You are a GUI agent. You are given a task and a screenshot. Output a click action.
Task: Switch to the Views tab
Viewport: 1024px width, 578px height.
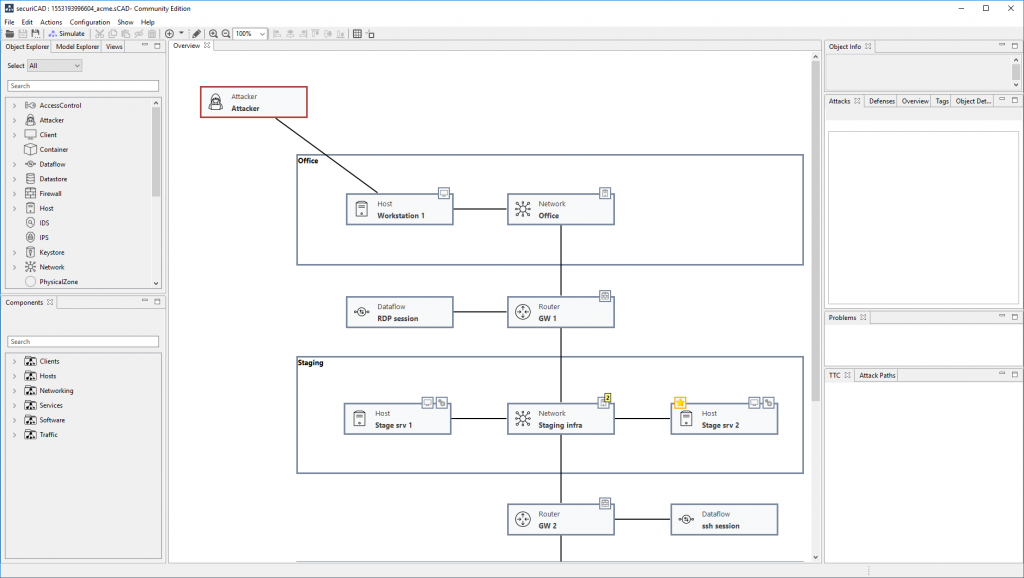click(114, 46)
